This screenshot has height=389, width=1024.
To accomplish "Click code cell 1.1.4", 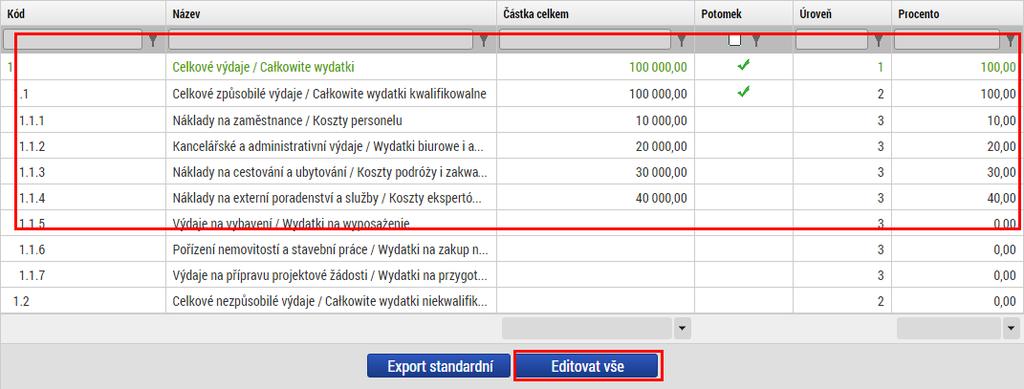I will (83, 198).
